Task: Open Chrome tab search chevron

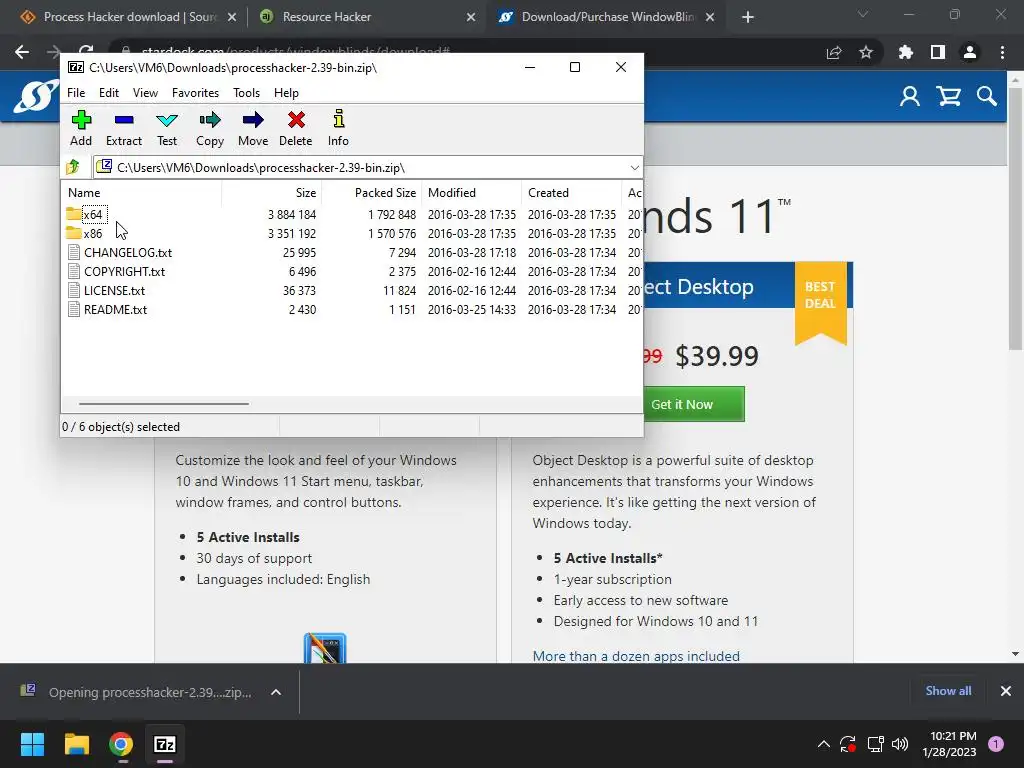Action: [x=863, y=14]
